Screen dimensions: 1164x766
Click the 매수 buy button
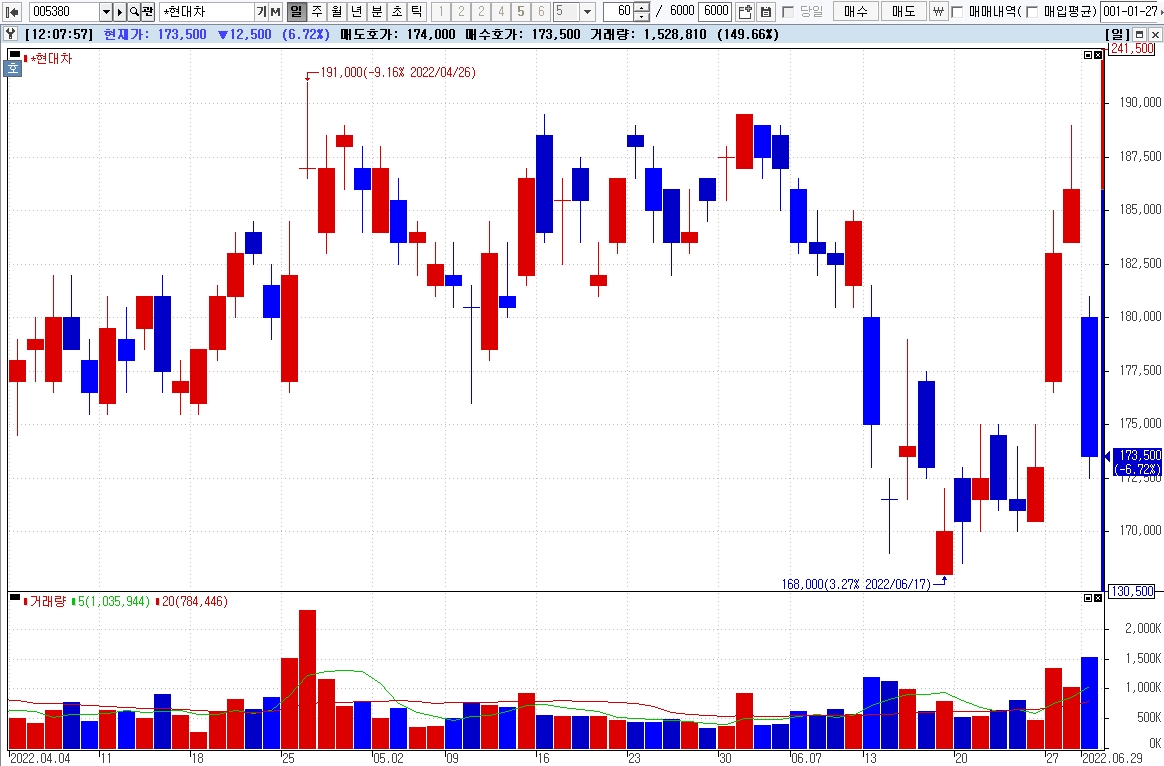tap(856, 11)
